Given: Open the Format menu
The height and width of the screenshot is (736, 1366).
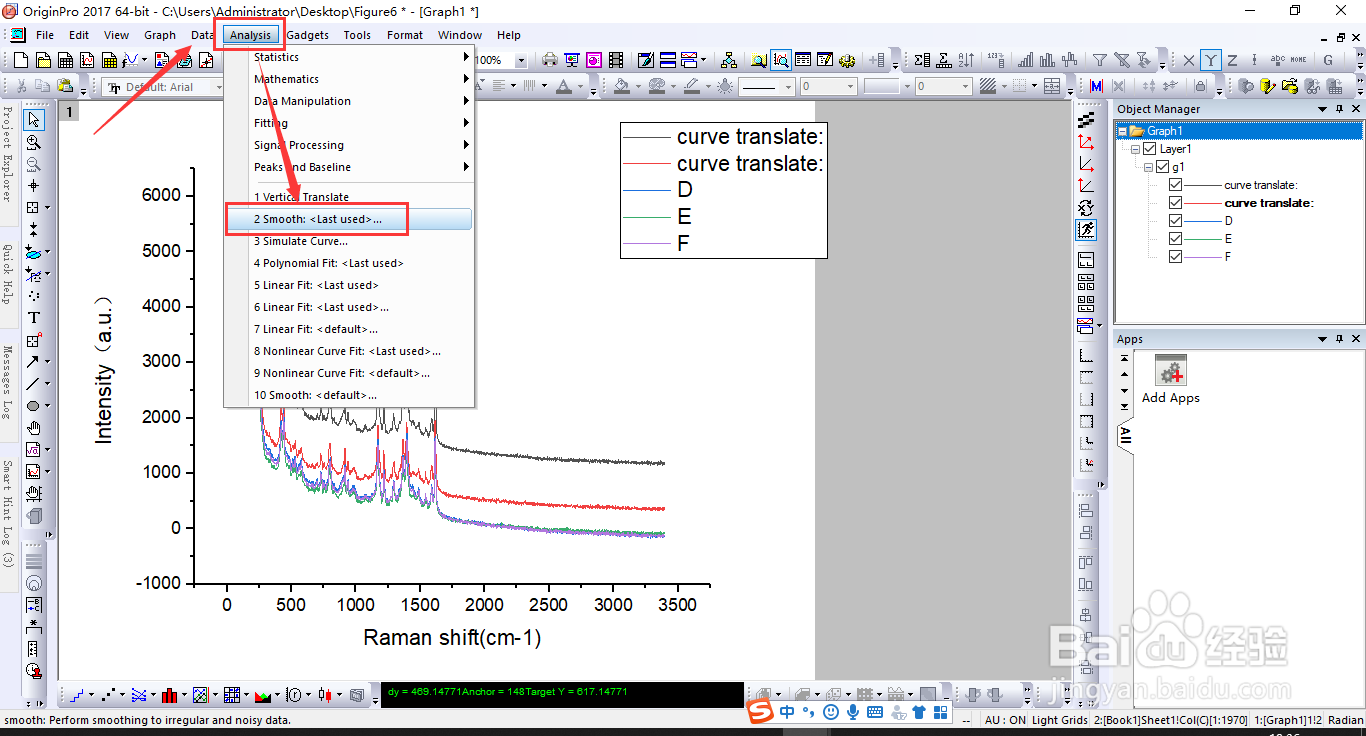Looking at the screenshot, I should pyautogui.click(x=405, y=35).
